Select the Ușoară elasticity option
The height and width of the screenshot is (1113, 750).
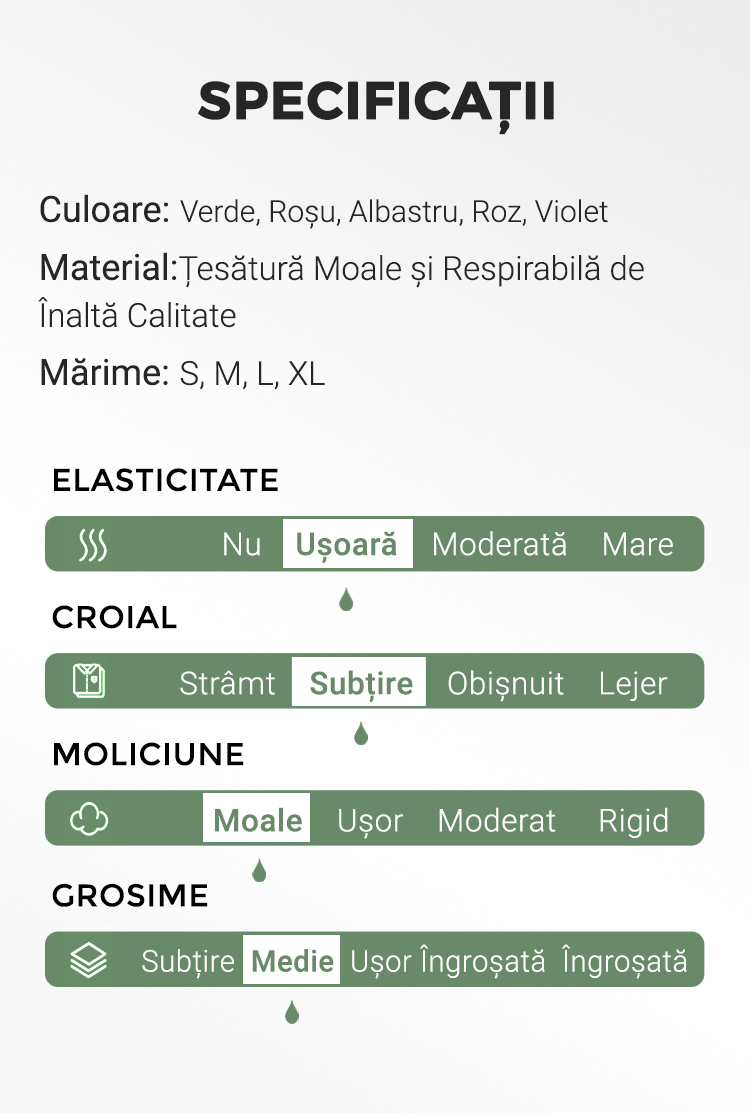tap(348, 544)
